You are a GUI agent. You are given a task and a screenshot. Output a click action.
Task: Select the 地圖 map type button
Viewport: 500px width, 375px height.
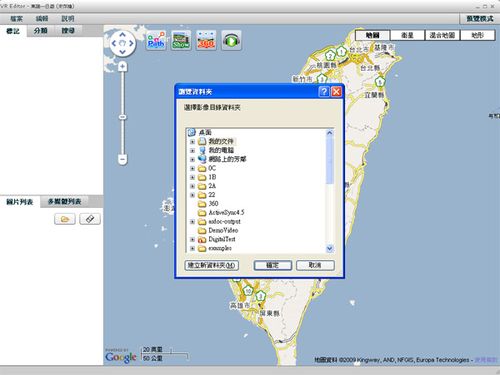point(373,35)
